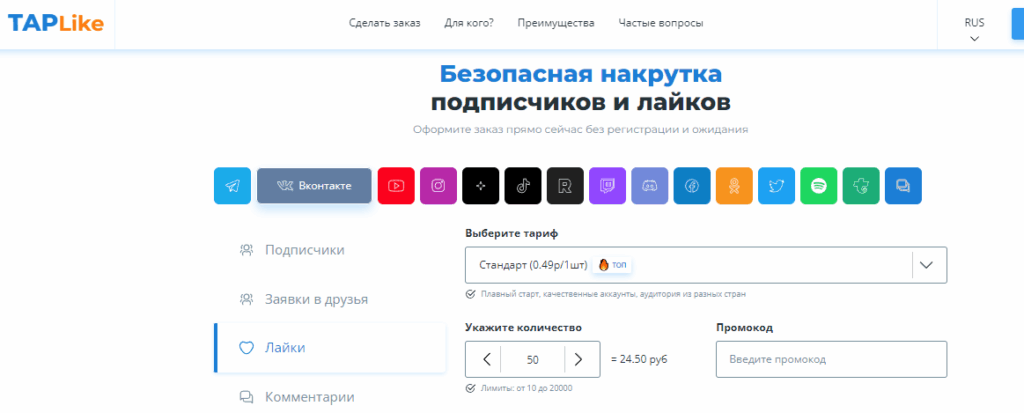The image size is (1024, 413).
Task: Select the Rutube R icon
Action: pyautogui.click(x=565, y=186)
